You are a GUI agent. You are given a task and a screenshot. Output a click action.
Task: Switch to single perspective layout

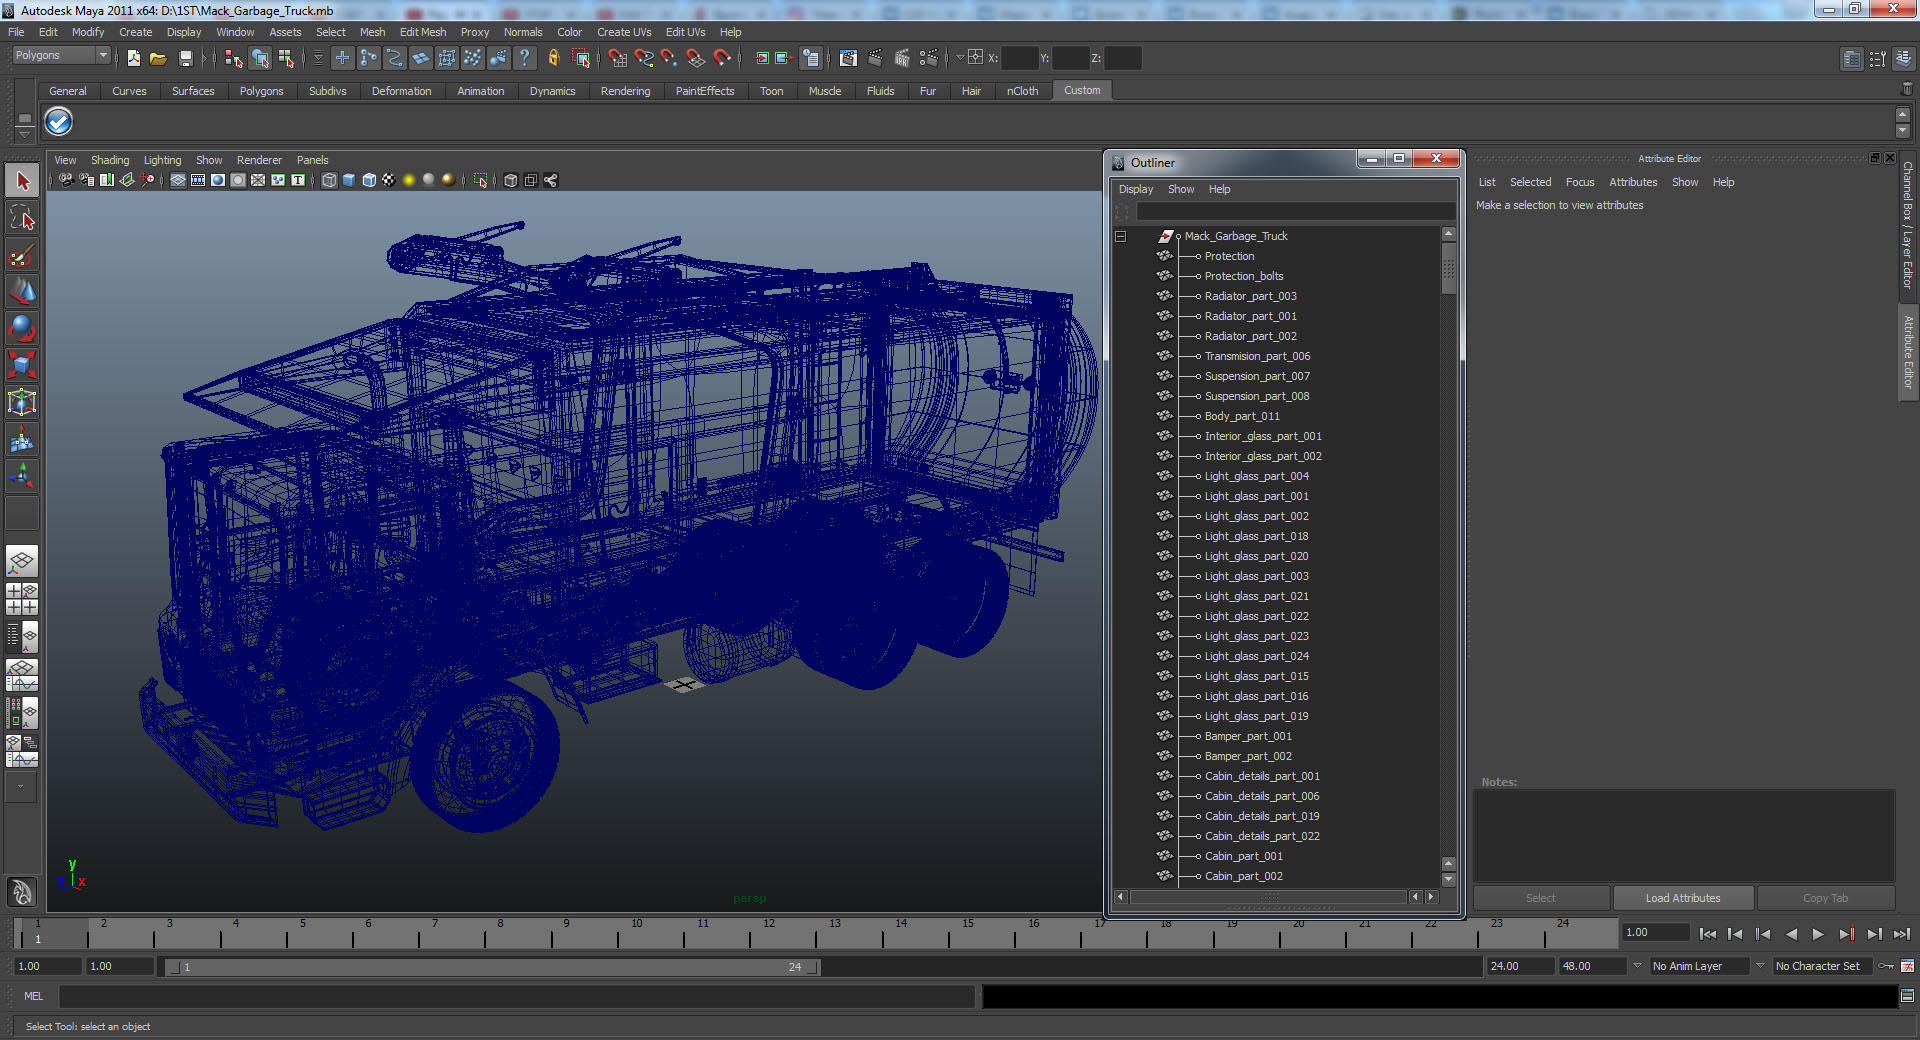(22, 561)
